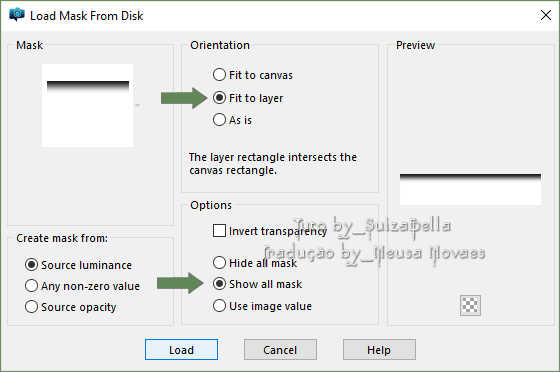Cancel the Load Mask dialog
The width and height of the screenshot is (560, 372).
[280, 350]
